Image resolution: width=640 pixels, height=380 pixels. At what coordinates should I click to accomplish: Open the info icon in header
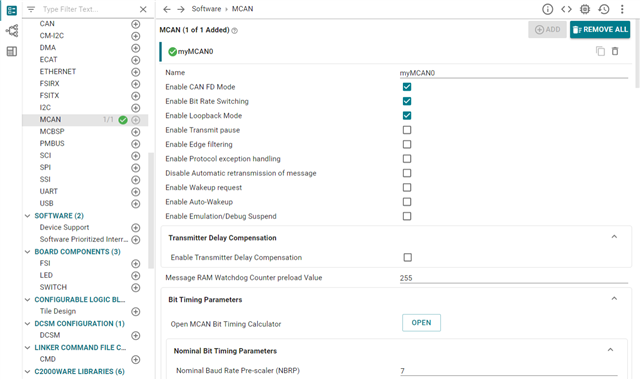[x=547, y=9]
